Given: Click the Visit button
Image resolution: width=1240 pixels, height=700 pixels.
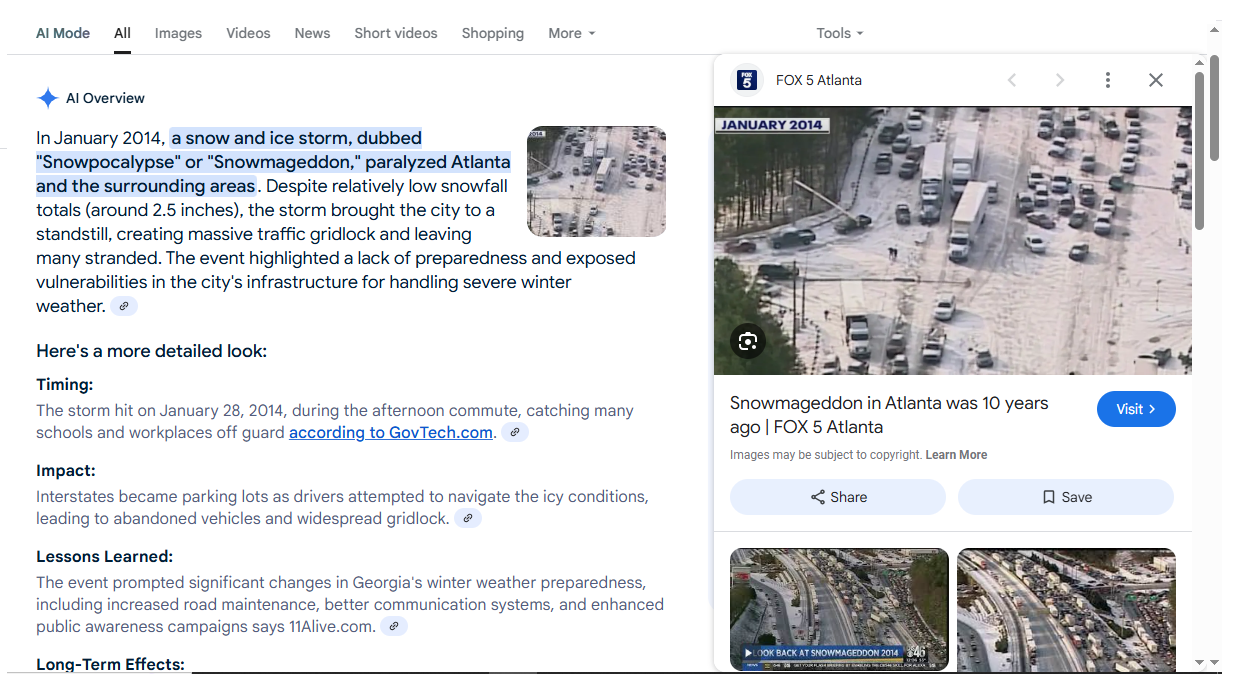Looking at the screenshot, I should (1136, 409).
